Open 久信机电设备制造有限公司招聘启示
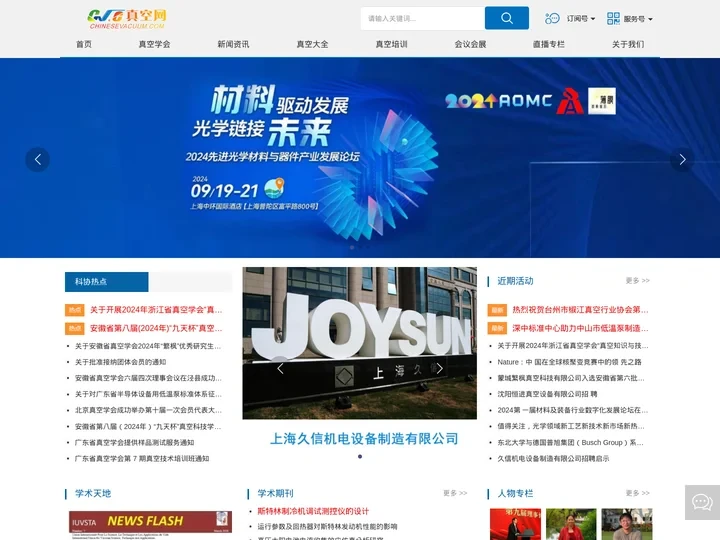The width and height of the screenshot is (720, 540). (x=553, y=458)
